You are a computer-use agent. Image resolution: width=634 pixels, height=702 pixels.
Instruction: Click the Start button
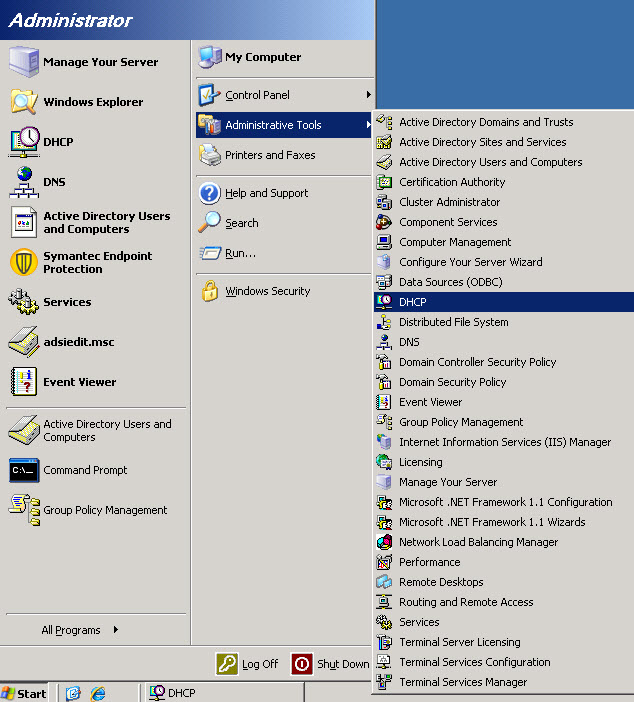coord(25,693)
